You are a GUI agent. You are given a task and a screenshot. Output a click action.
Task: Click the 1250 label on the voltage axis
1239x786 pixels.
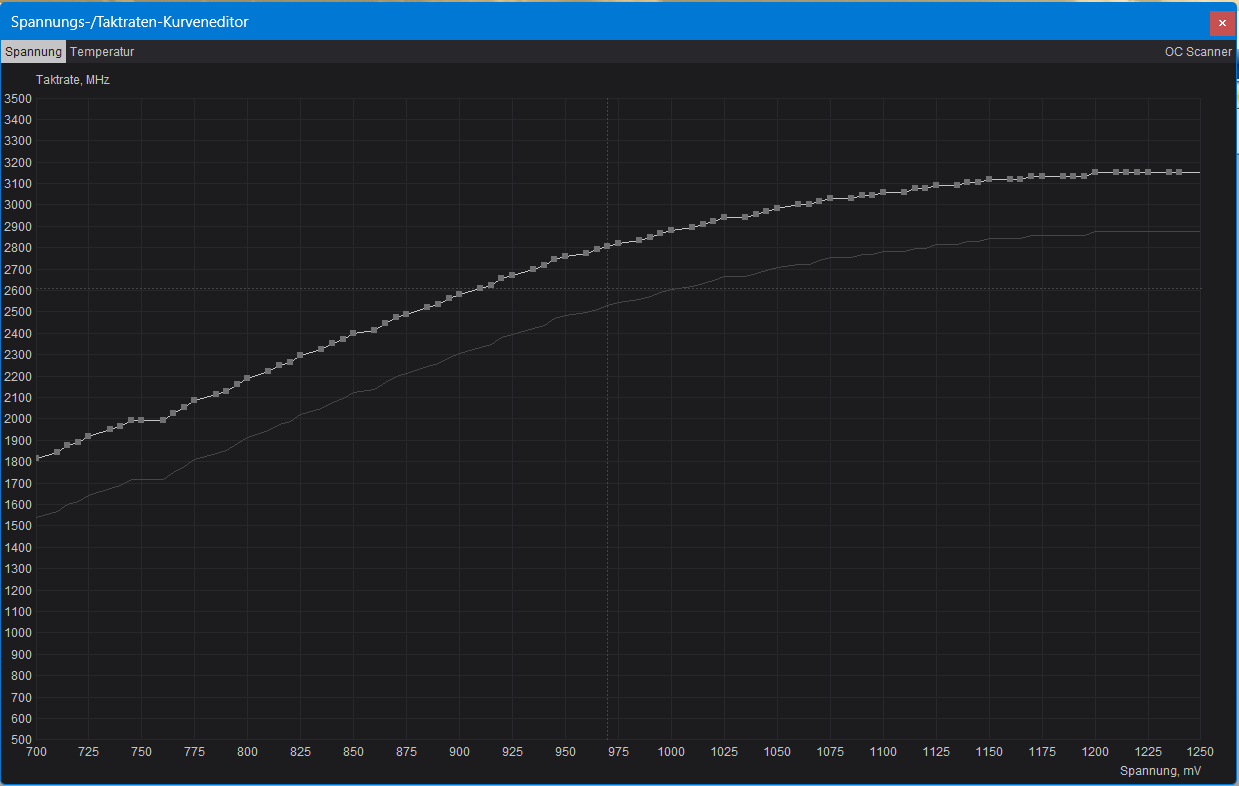tap(1200, 752)
